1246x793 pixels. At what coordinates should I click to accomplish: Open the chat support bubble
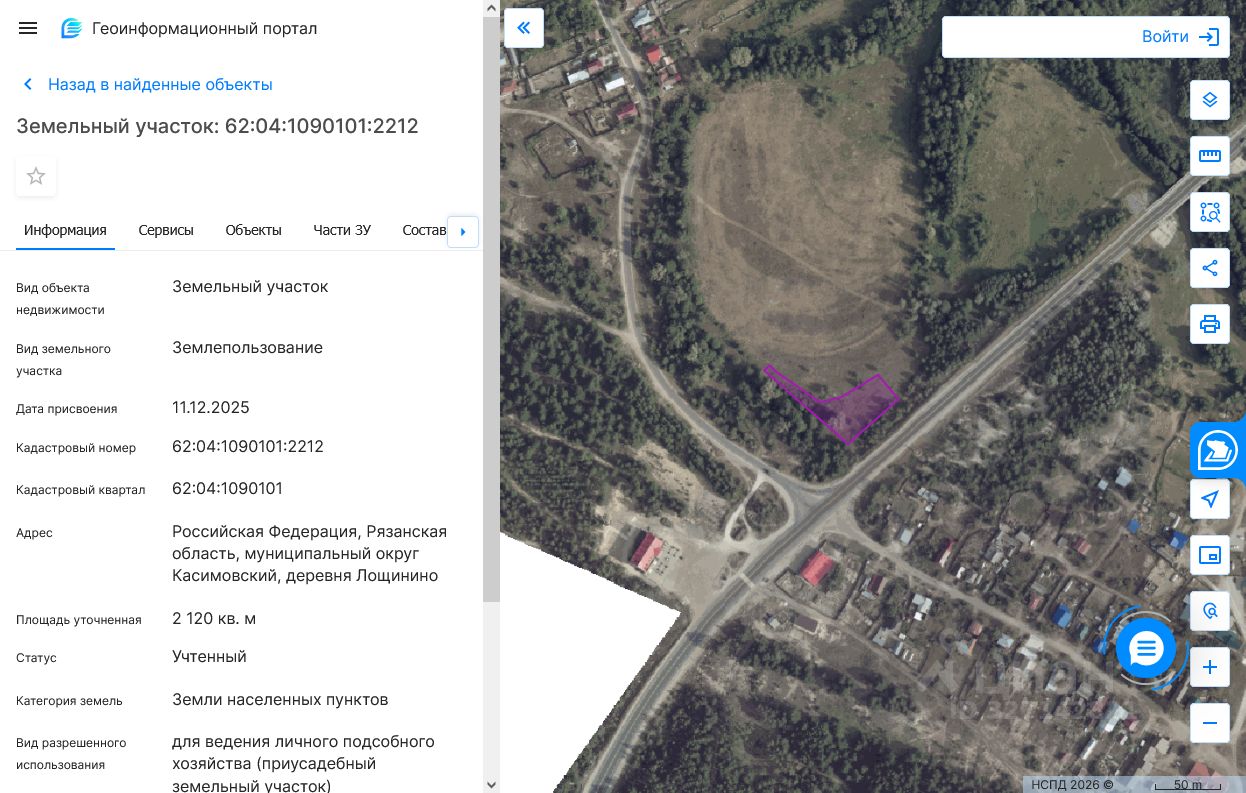point(1146,650)
